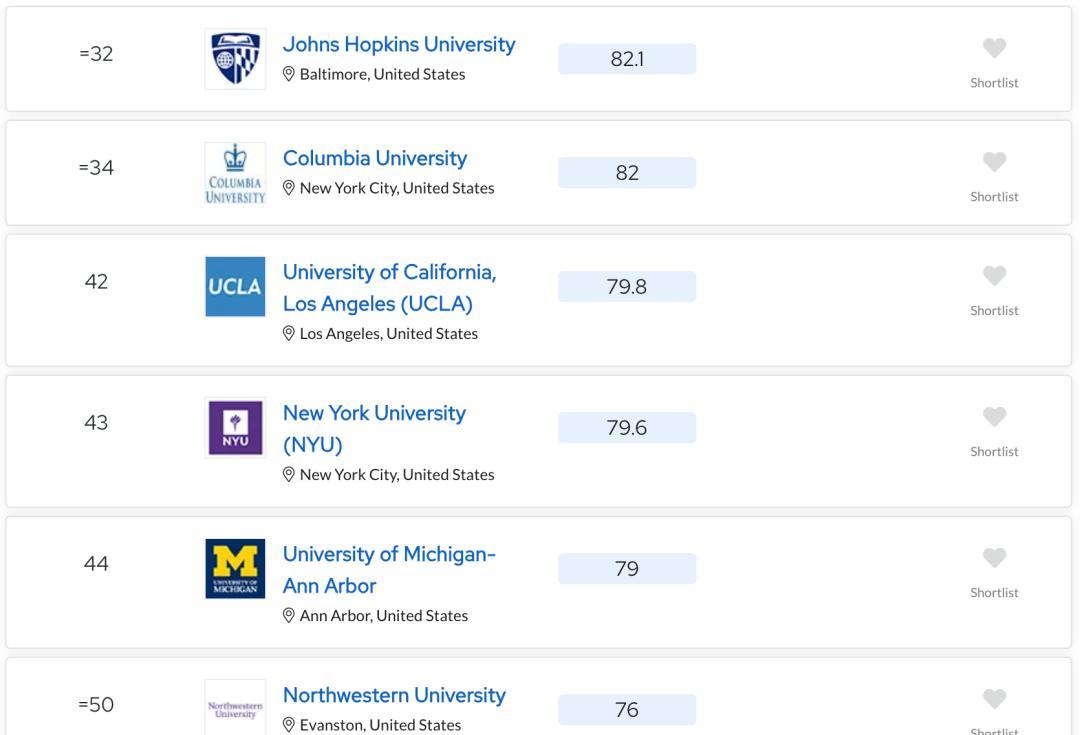Open New York University (NYU) link

pos(374,428)
